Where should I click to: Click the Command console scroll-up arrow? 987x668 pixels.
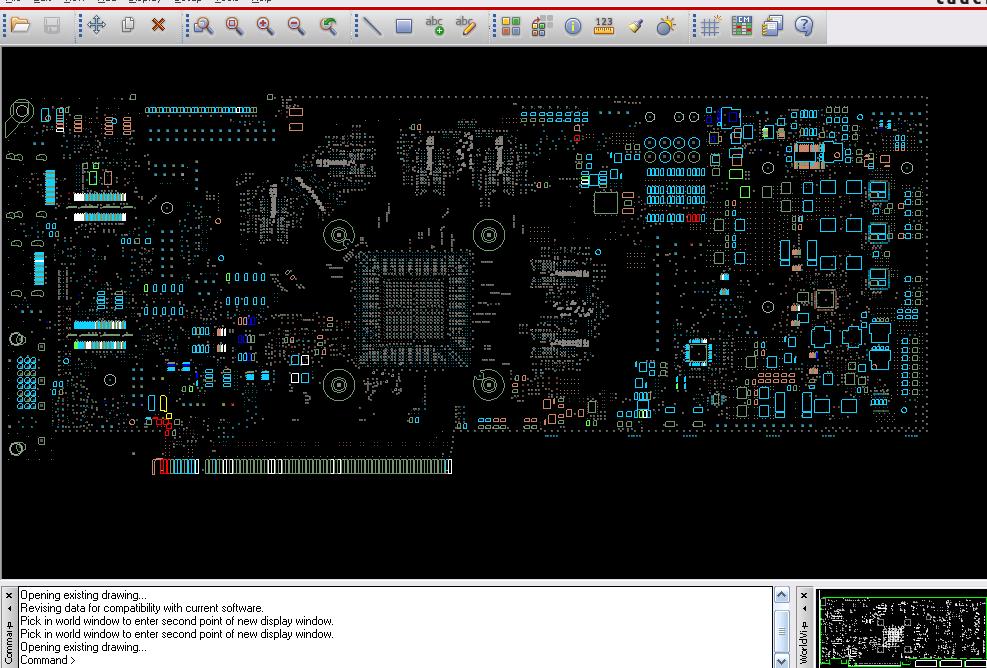click(782, 595)
